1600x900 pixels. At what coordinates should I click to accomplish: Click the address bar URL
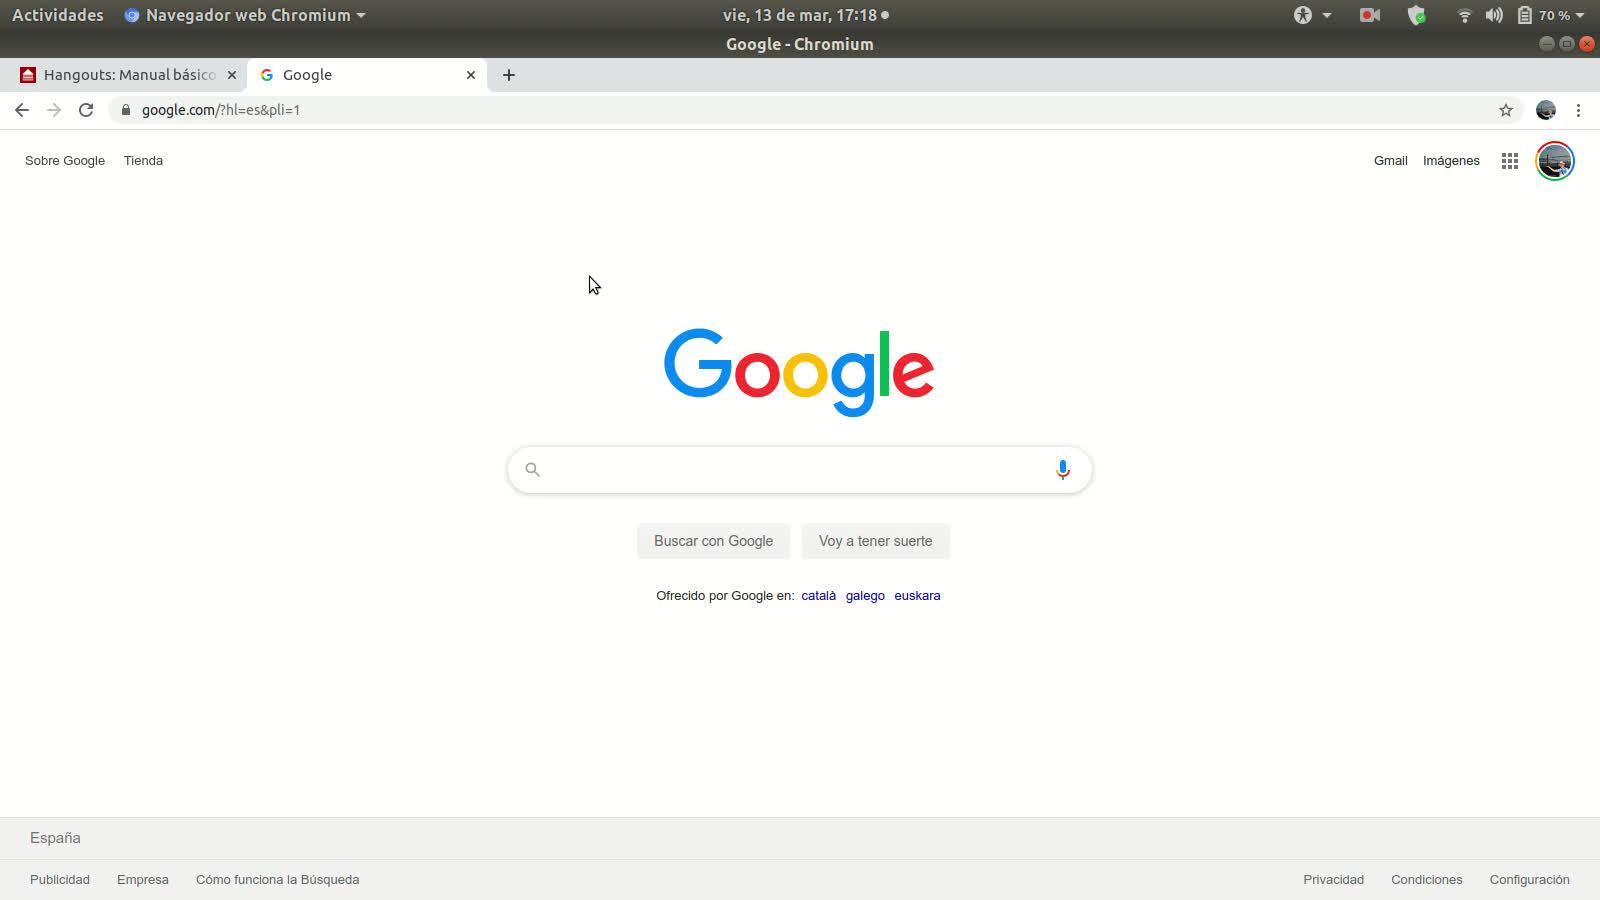(221, 110)
